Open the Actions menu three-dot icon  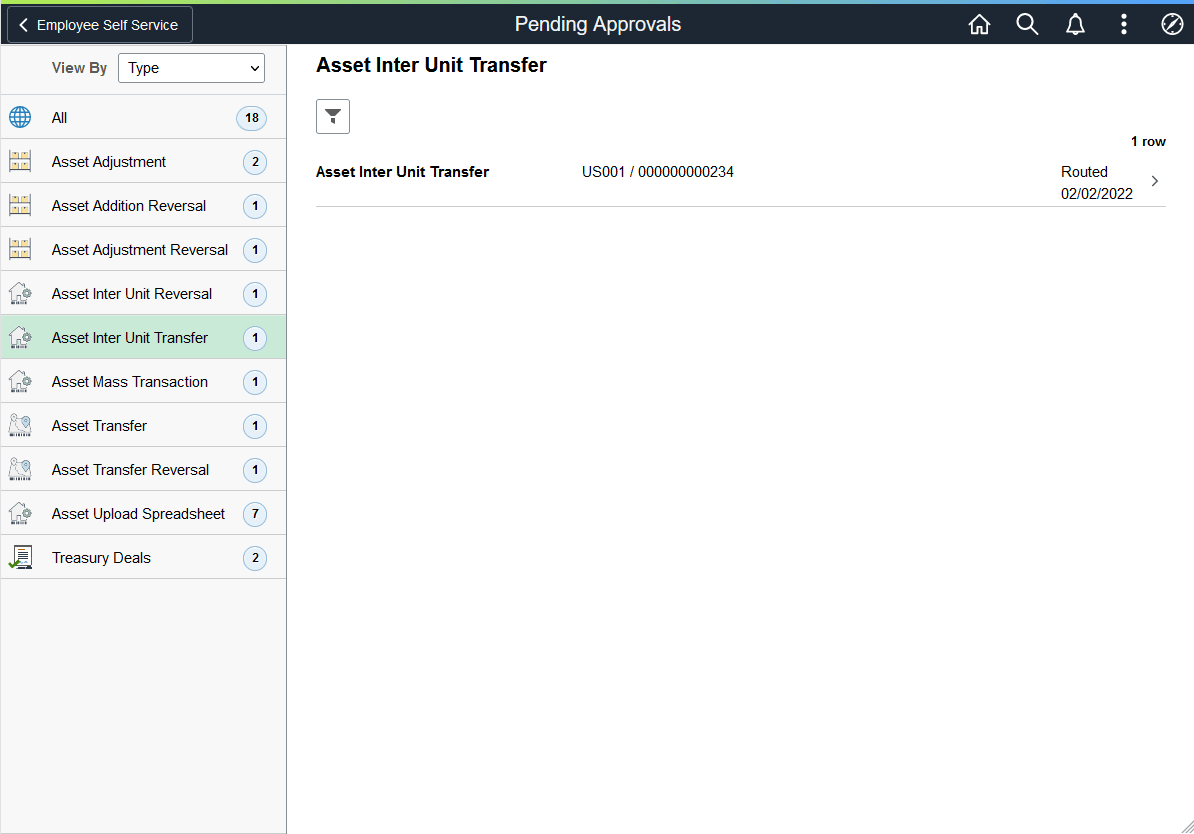1123,23
